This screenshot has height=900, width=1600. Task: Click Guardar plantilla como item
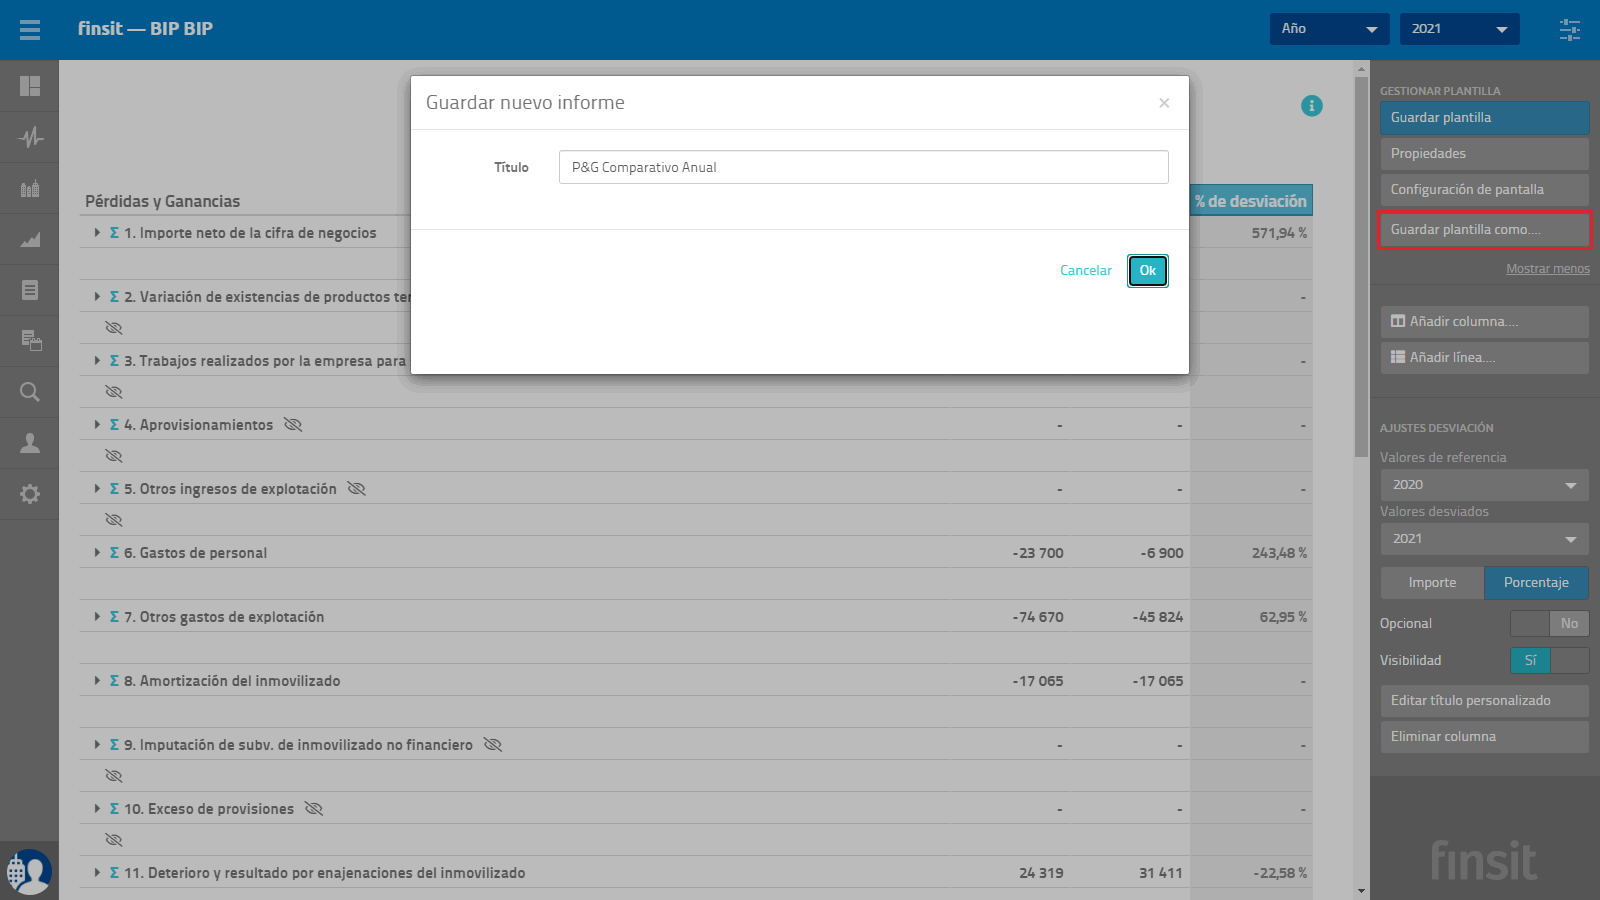1484,230
